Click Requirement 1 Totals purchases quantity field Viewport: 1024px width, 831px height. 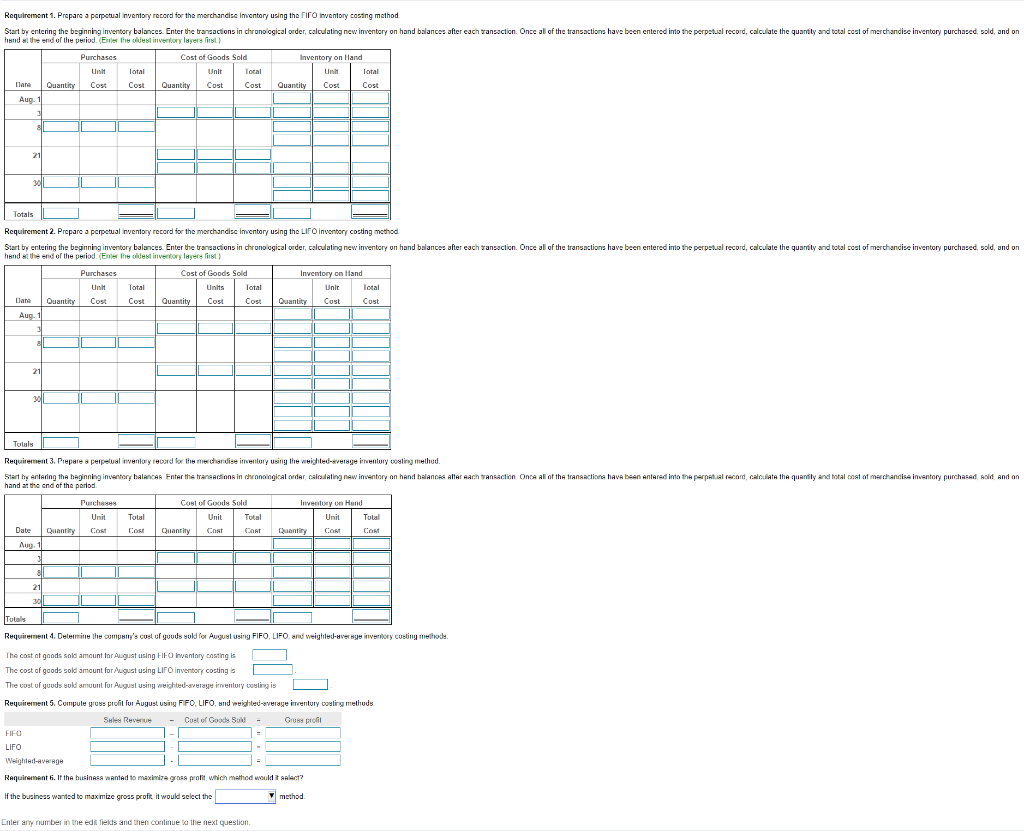(61, 214)
